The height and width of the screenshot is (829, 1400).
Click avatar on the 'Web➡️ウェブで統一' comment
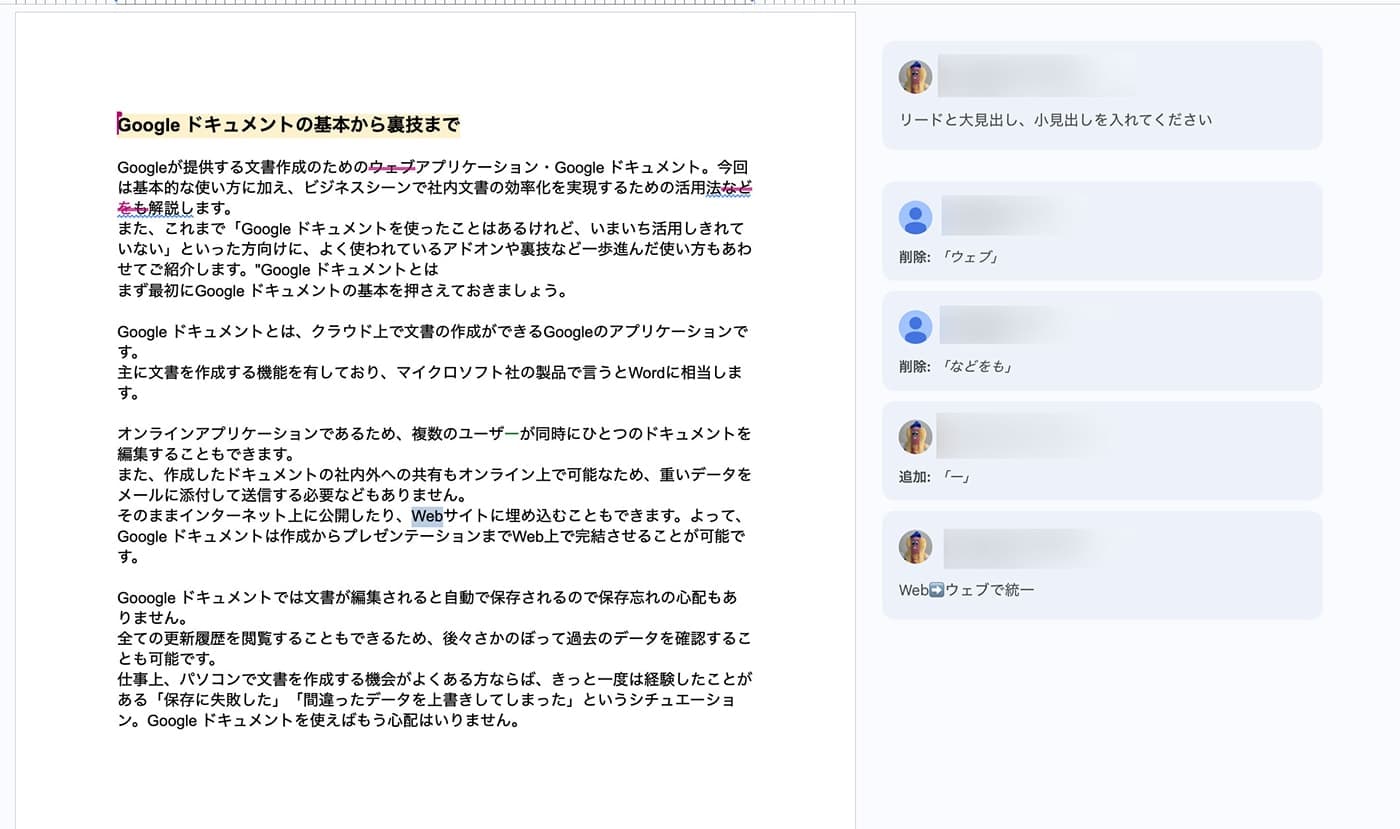[915, 547]
